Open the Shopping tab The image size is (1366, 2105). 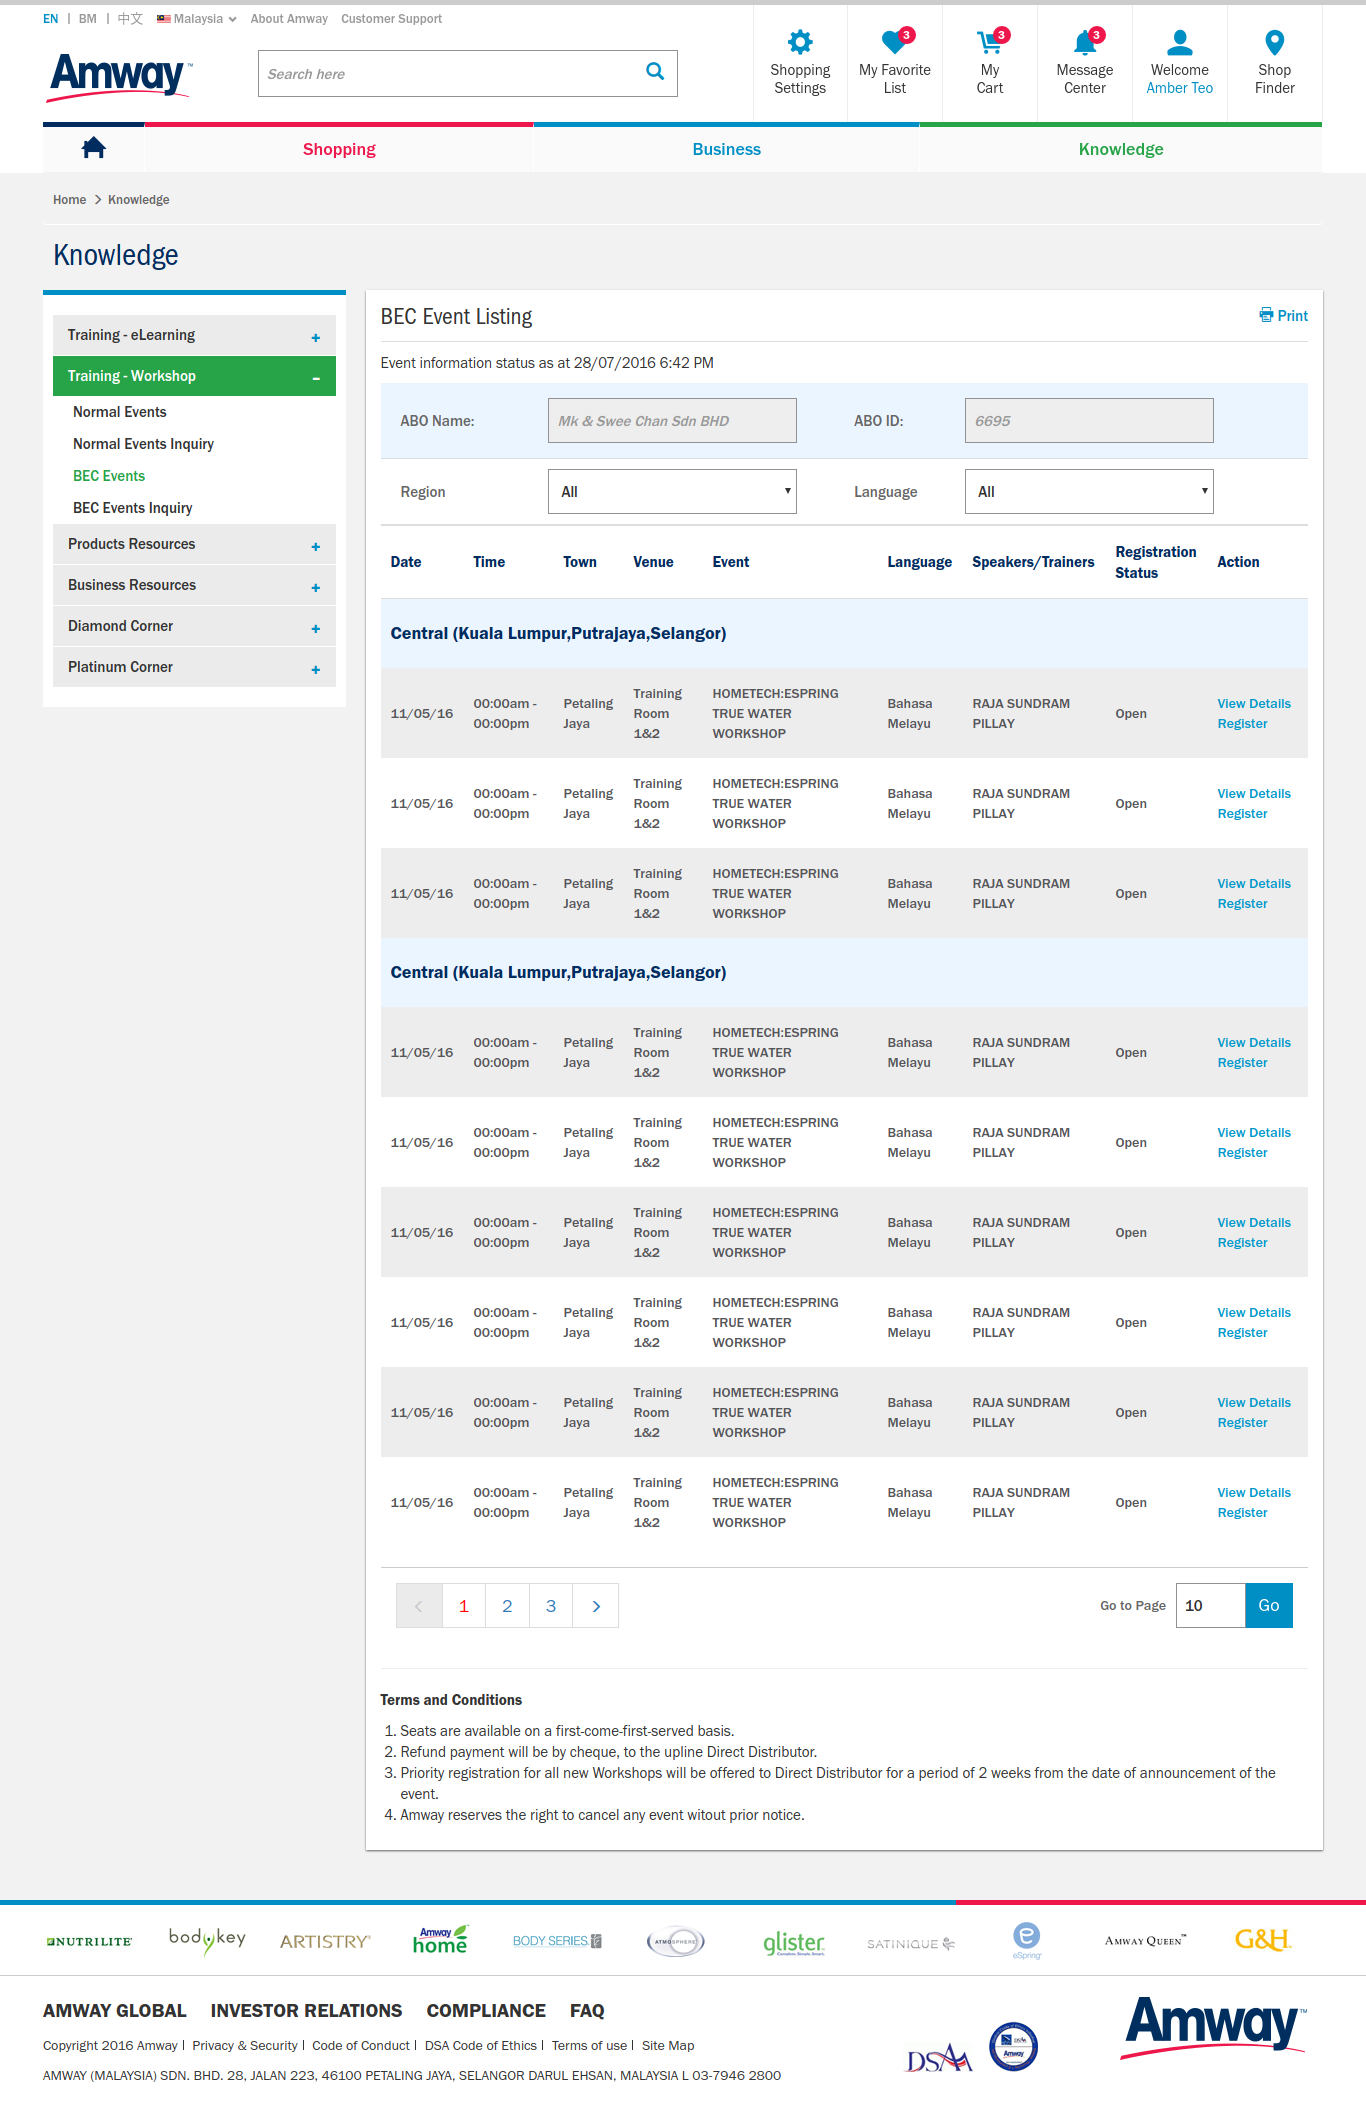point(339,149)
